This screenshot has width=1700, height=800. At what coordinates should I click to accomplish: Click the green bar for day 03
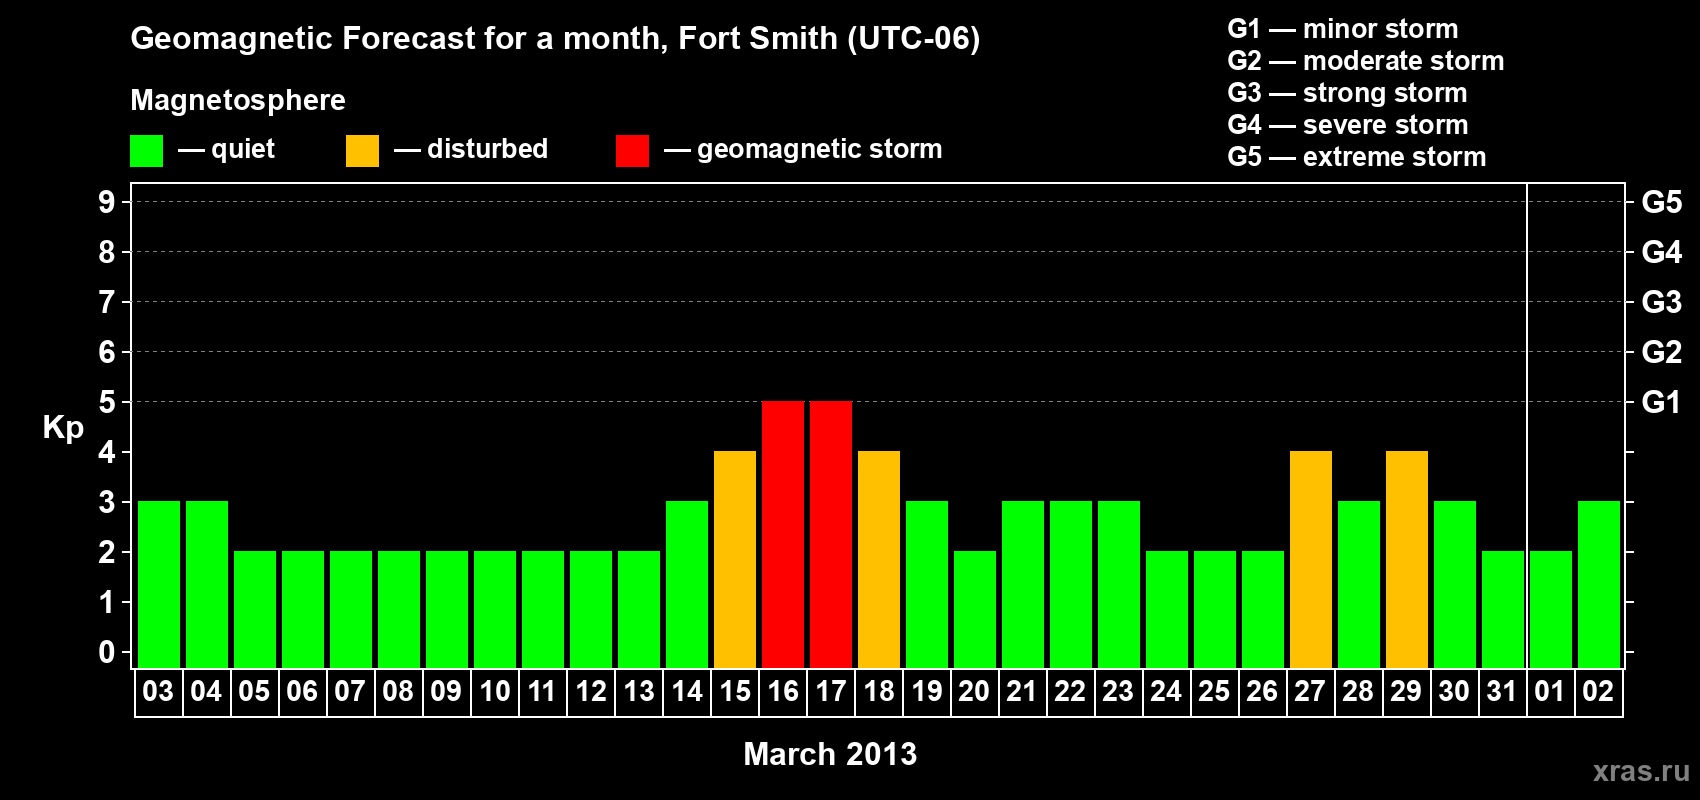coord(159,584)
